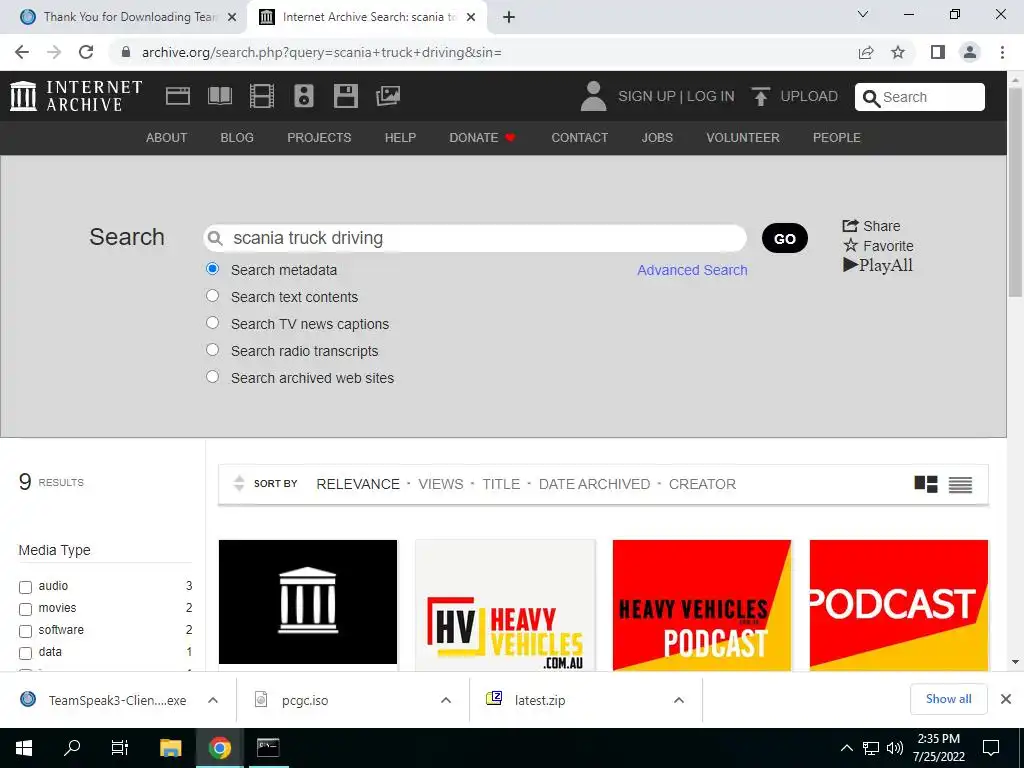Click the user avatar icon

tap(593, 96)
